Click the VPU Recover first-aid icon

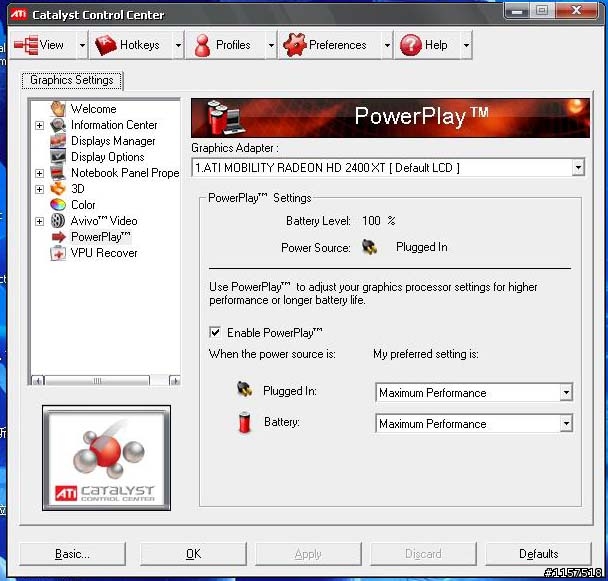click(x=58, y=253)
